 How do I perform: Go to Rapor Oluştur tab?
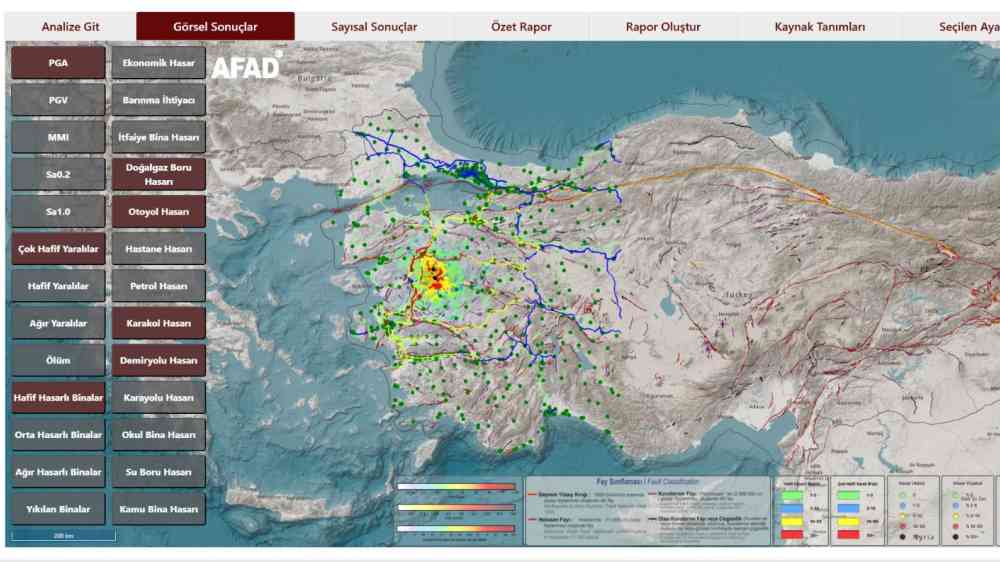click(x=663, y=27)
